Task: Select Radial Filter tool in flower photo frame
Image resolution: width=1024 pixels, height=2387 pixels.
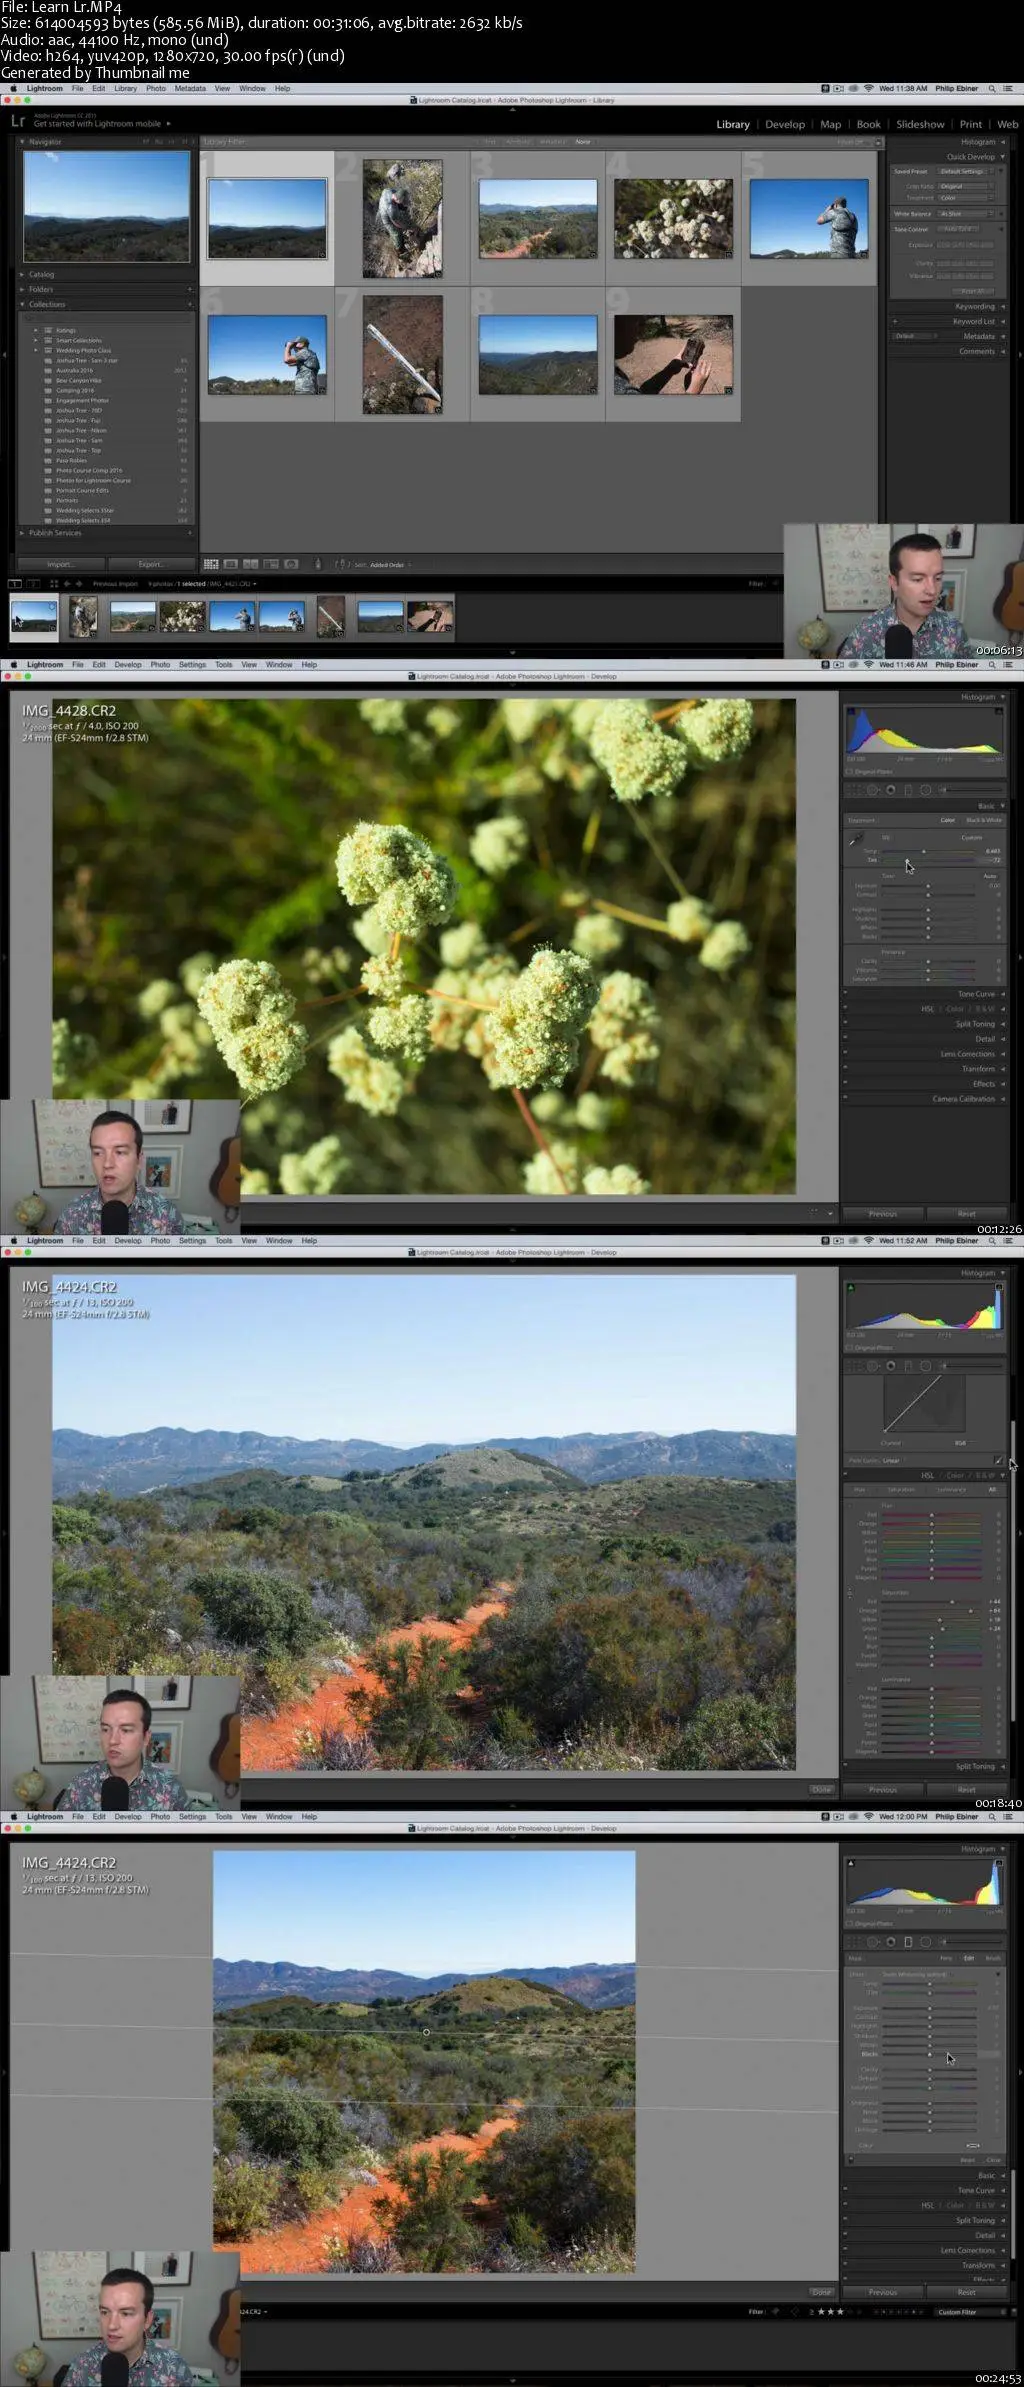Action: pos(925,790)
